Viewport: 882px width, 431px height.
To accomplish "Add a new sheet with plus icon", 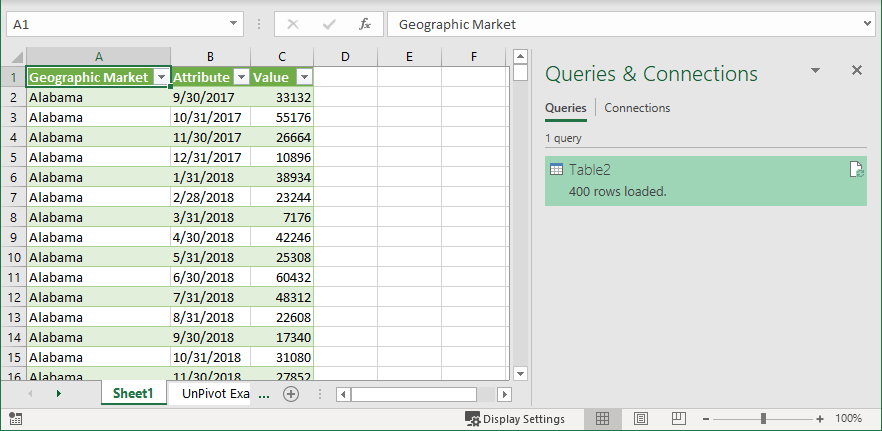I will (x=291, y=394).
